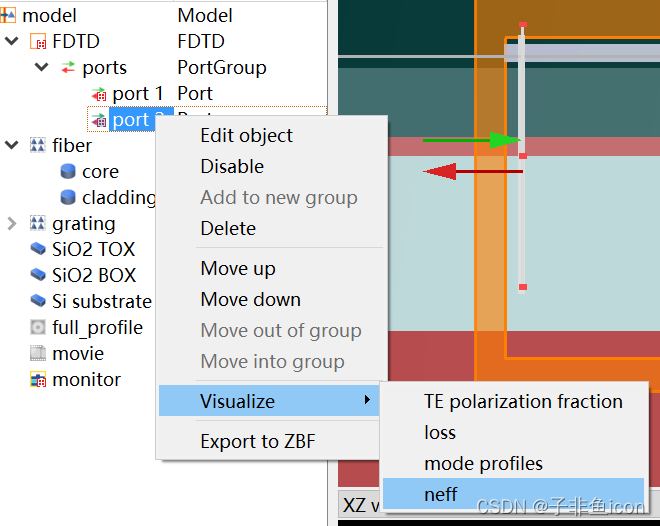The height and width of the screenshot is (526, 660).
Task: Click the middle red port handle
Action: 523,156
